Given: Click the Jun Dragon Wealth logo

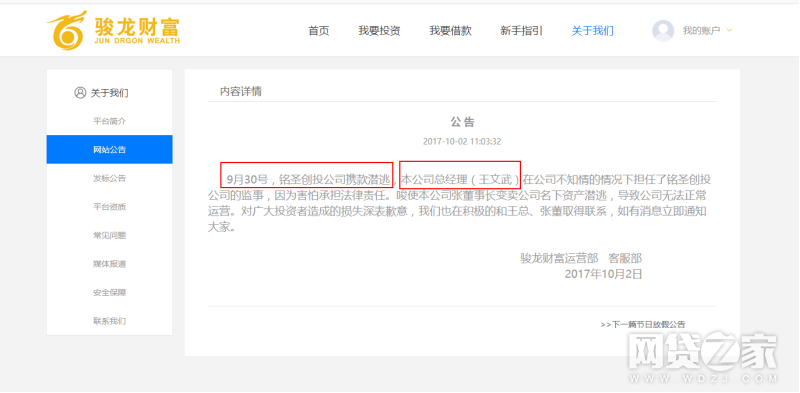Looking at the screenshot, I should click(x=113, y=30).
